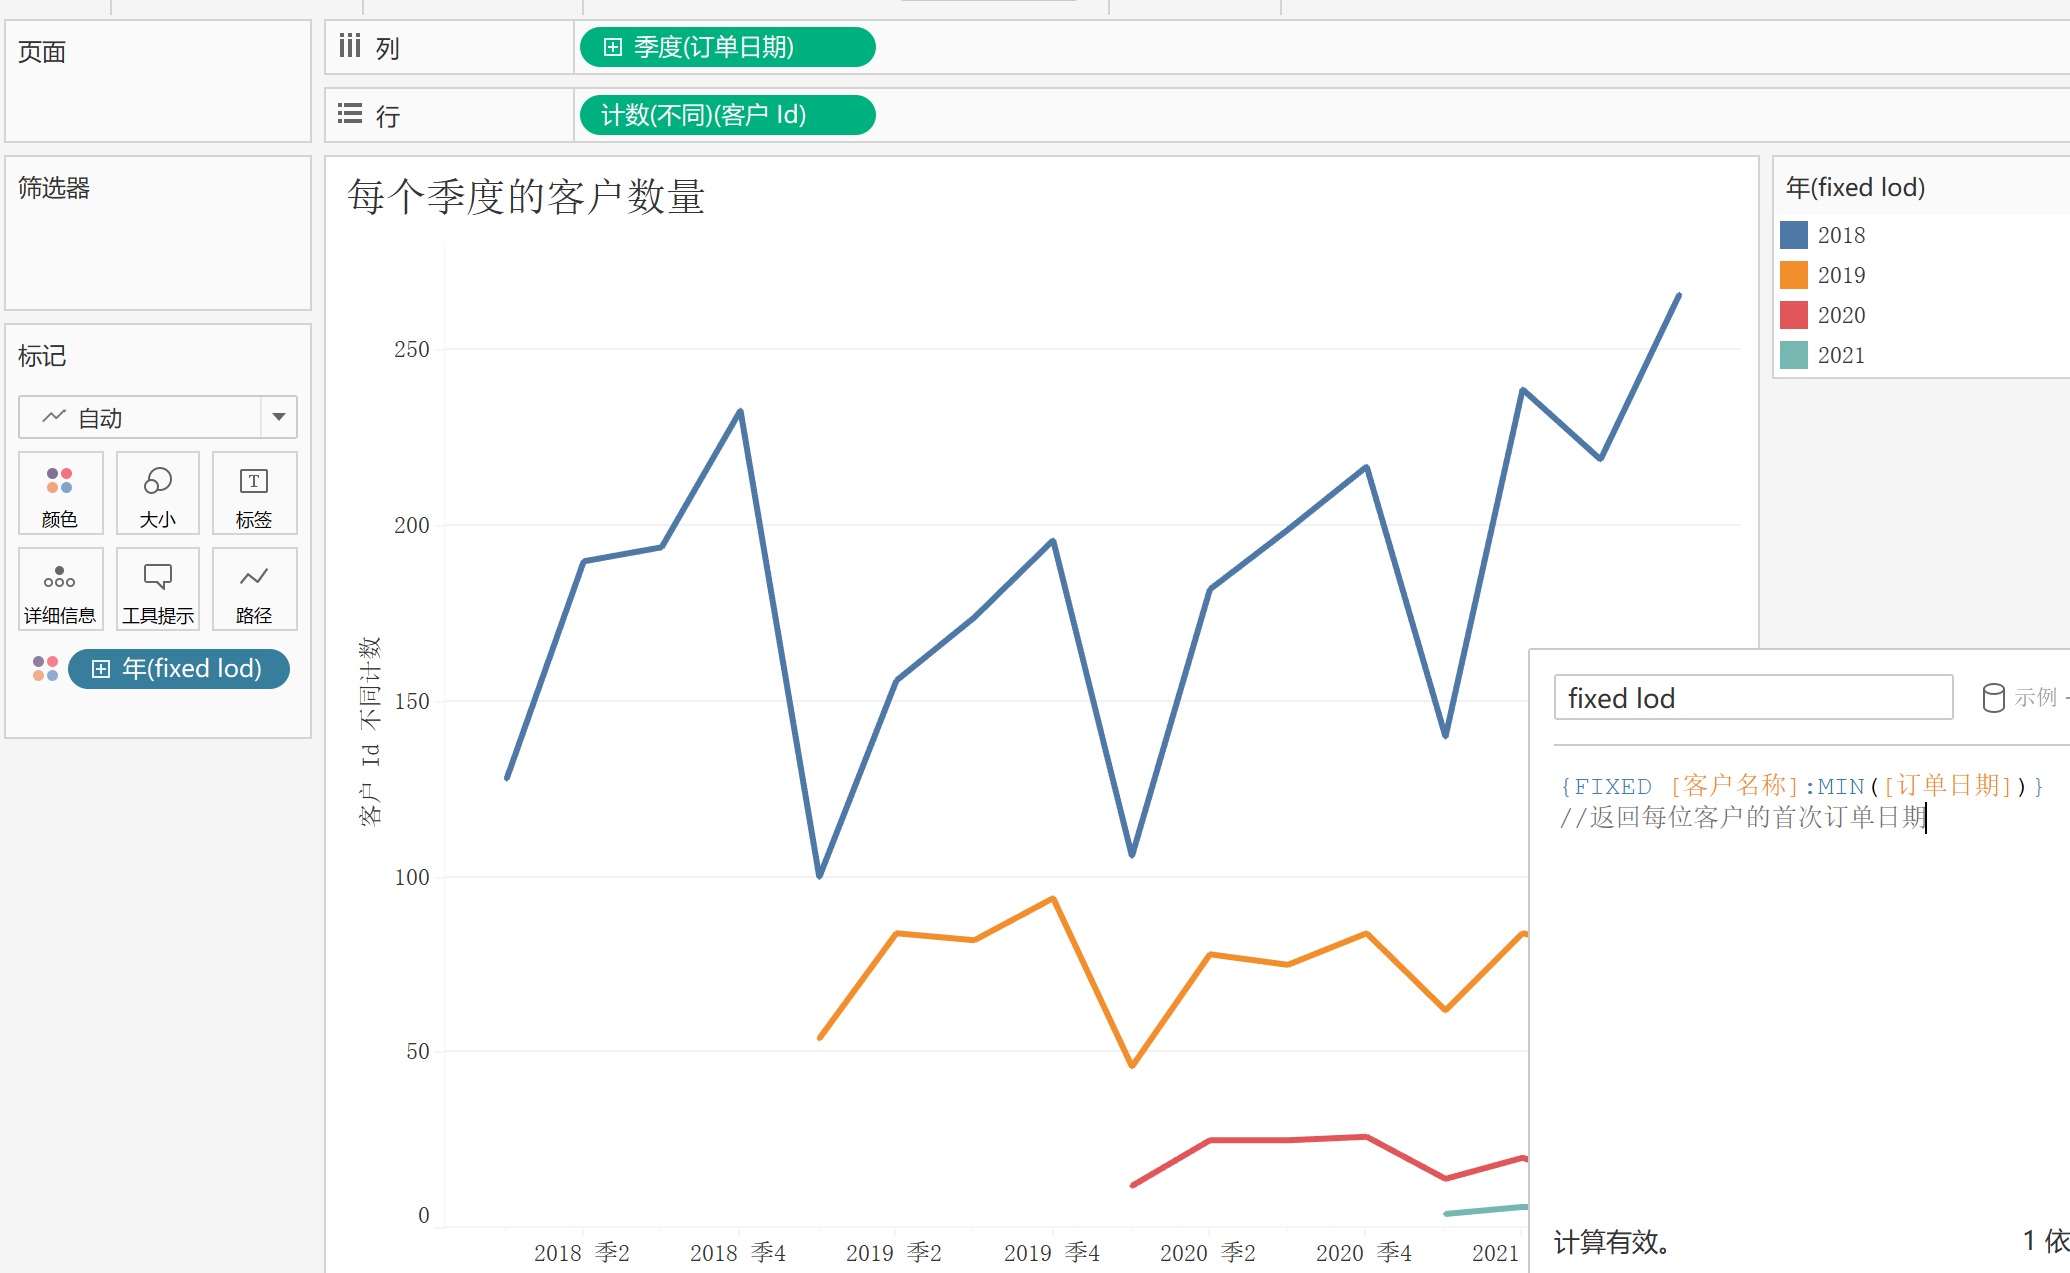Click the database icon beside 示例

1993,698
